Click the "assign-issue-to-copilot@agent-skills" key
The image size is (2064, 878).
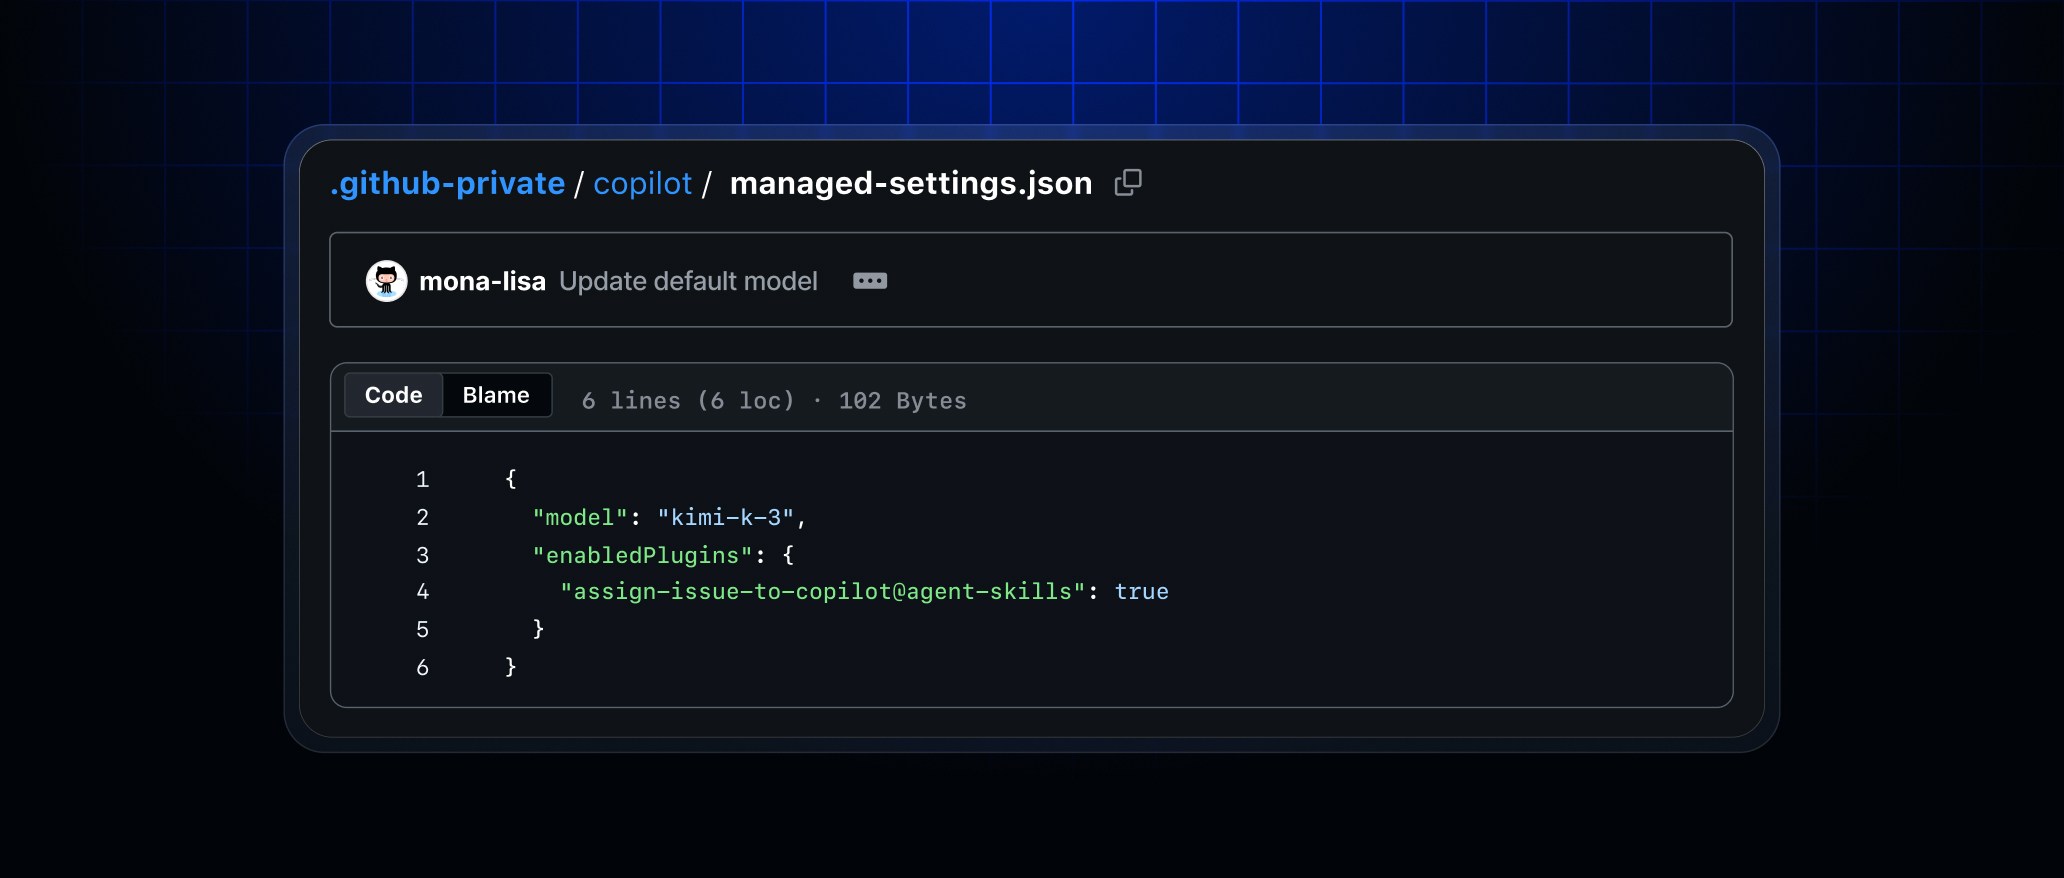[x=823, y=591]
